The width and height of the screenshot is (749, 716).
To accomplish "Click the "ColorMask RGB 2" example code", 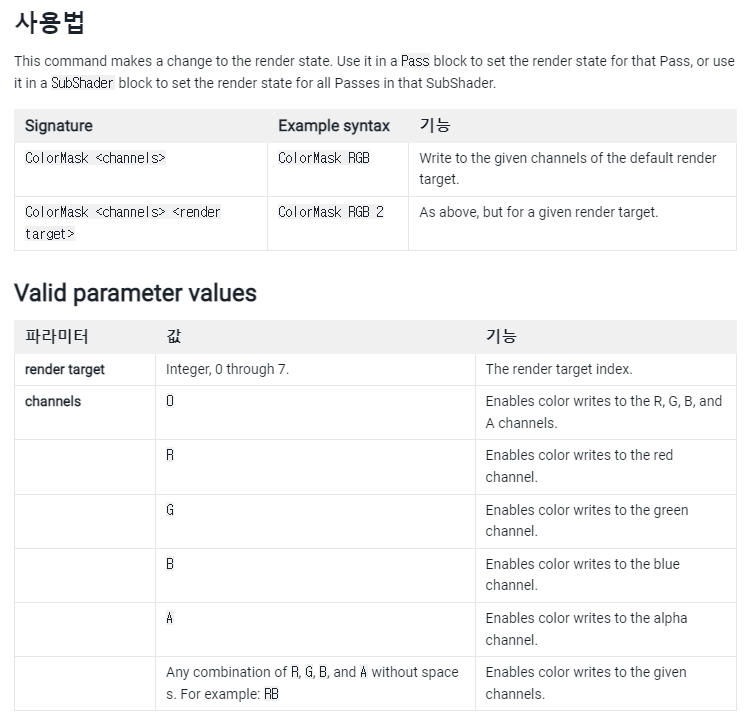I will tap(330, 212).
